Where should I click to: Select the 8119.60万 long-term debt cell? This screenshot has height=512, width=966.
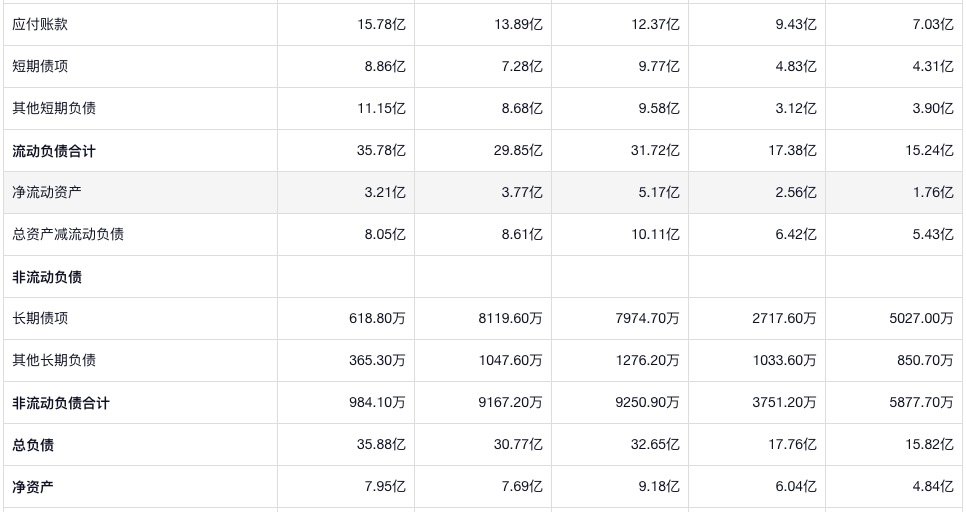510,318
